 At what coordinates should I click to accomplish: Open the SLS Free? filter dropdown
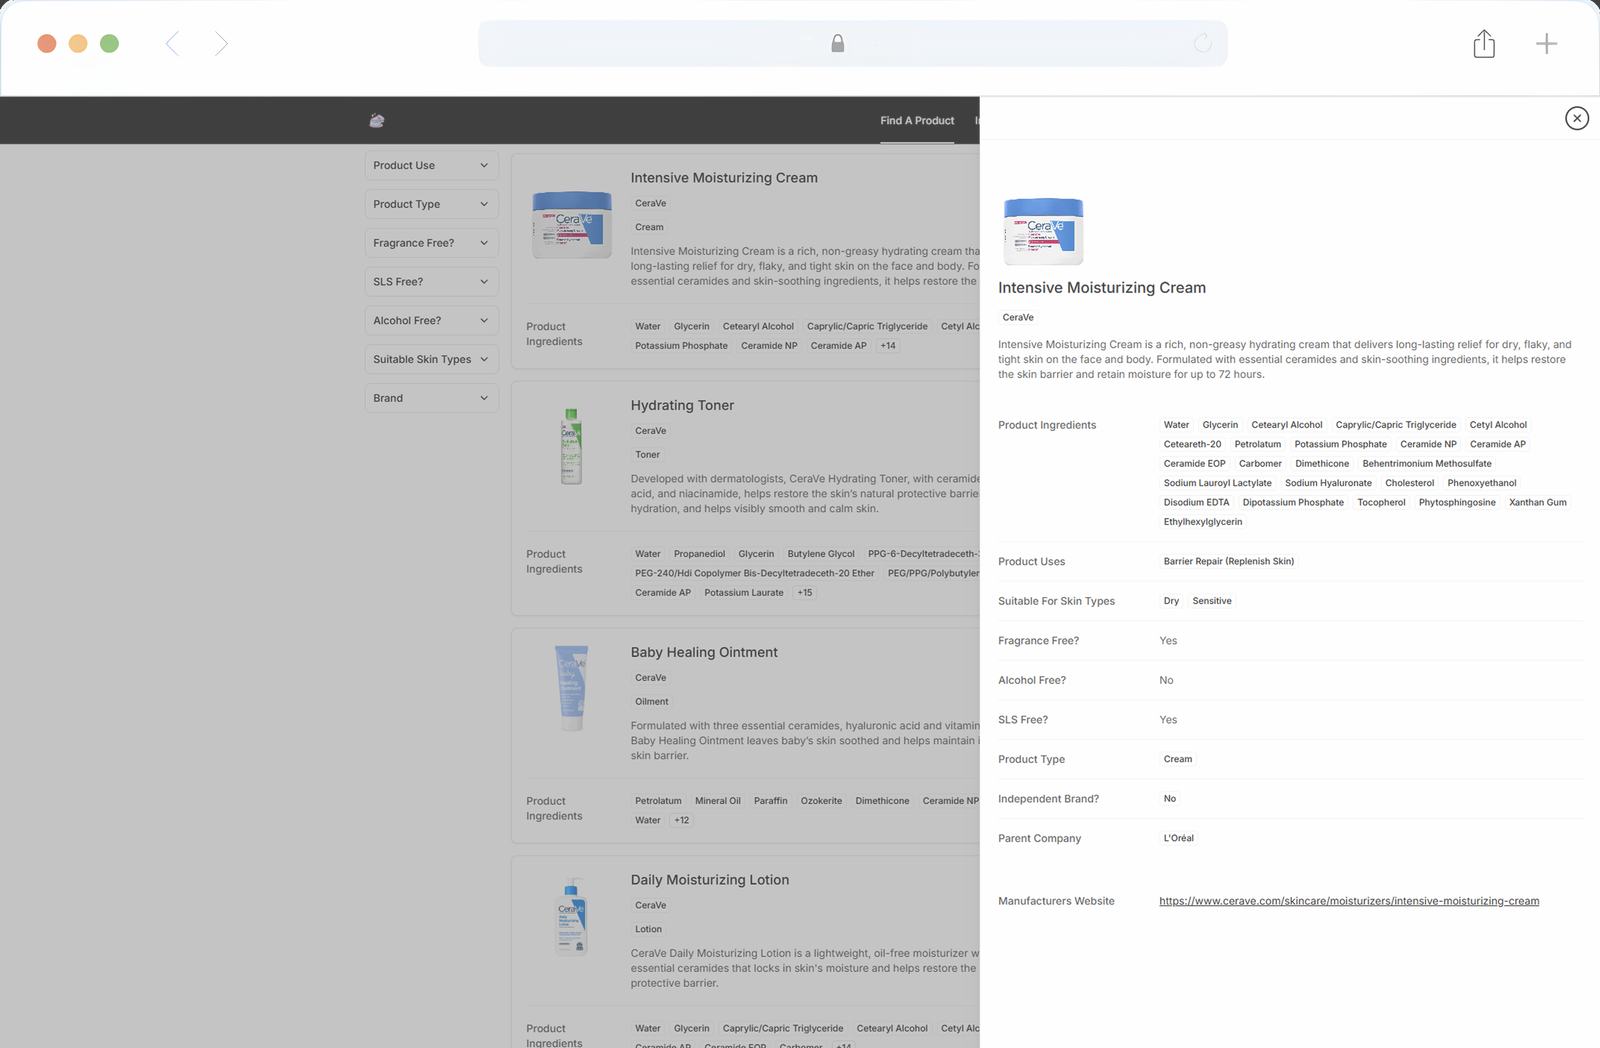click(x=432, y=282)
